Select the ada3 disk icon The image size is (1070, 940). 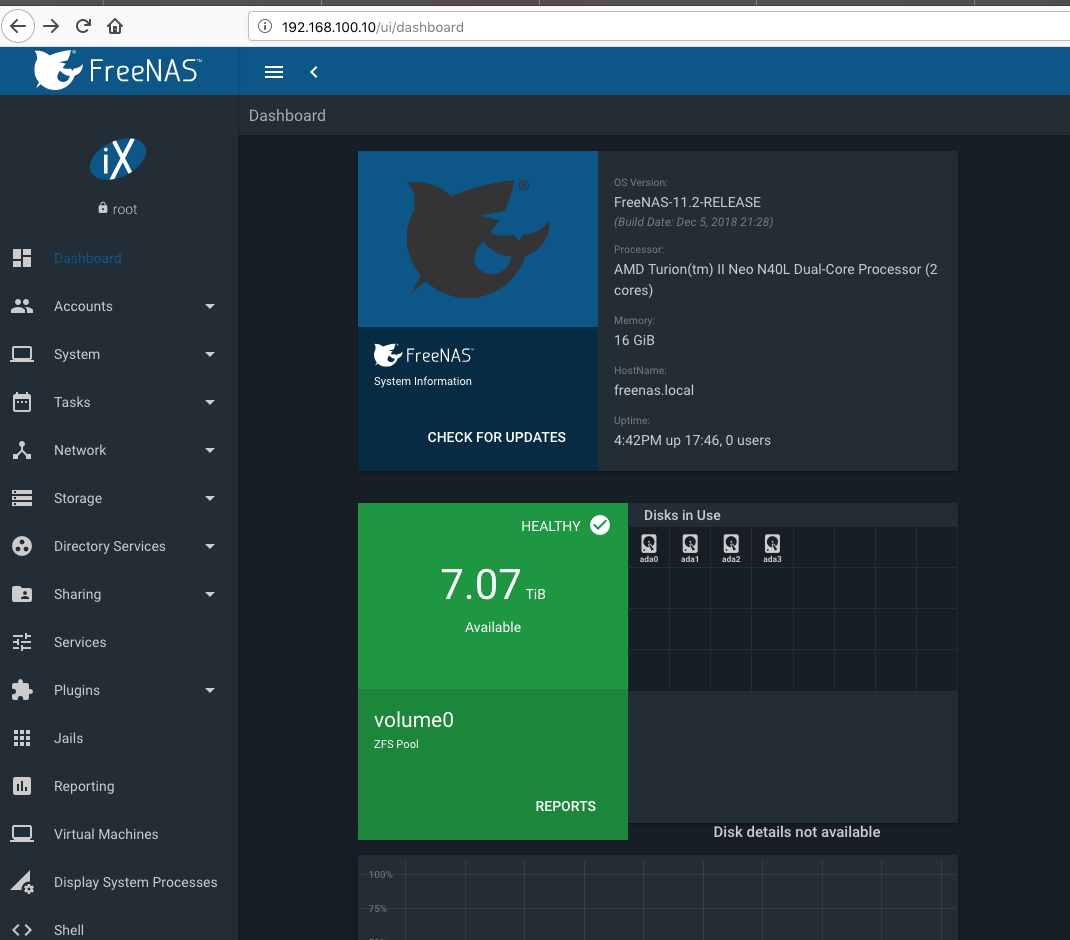(772, 547)
